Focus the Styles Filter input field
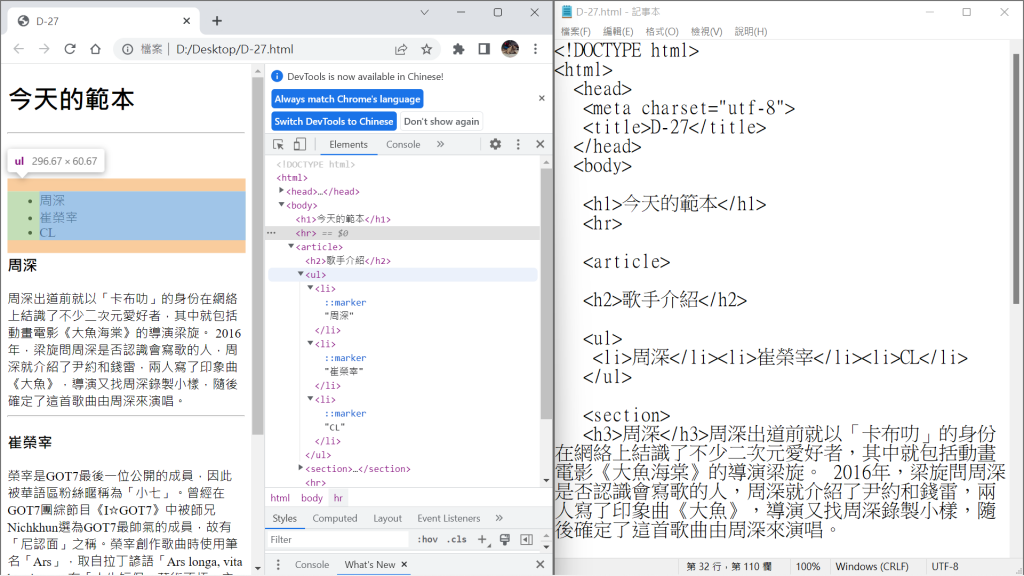The width and height of the screenshot is (1024, 576). pos(338,539)
